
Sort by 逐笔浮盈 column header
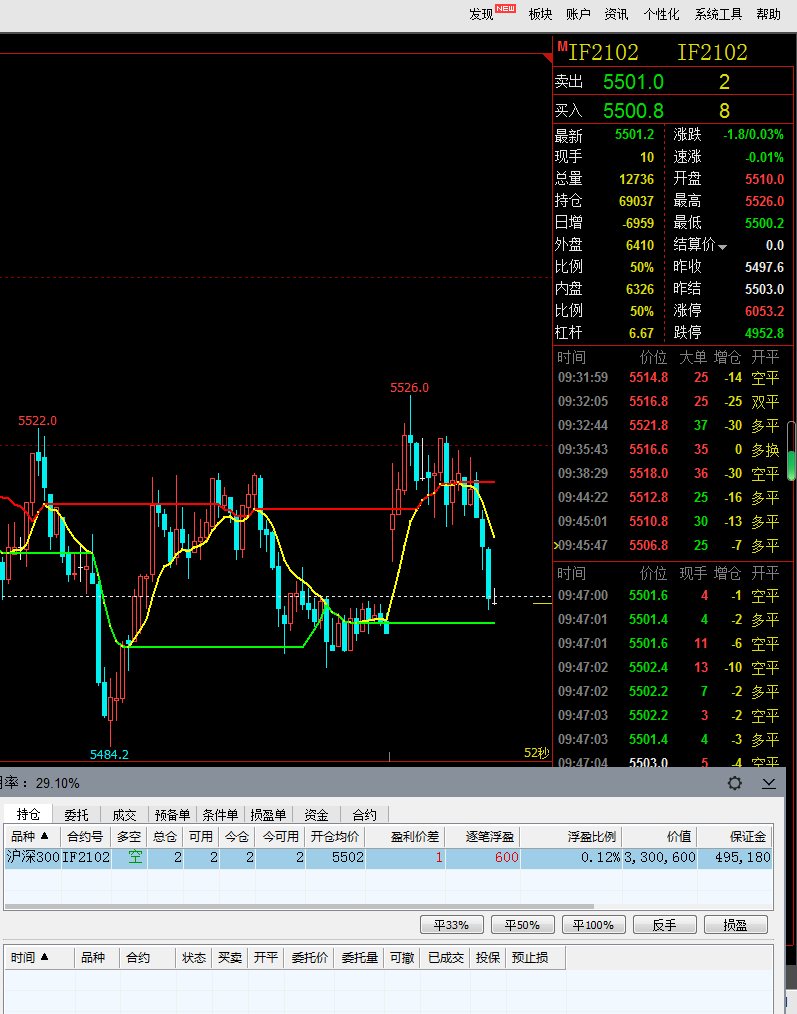click(x=483, y=836)
